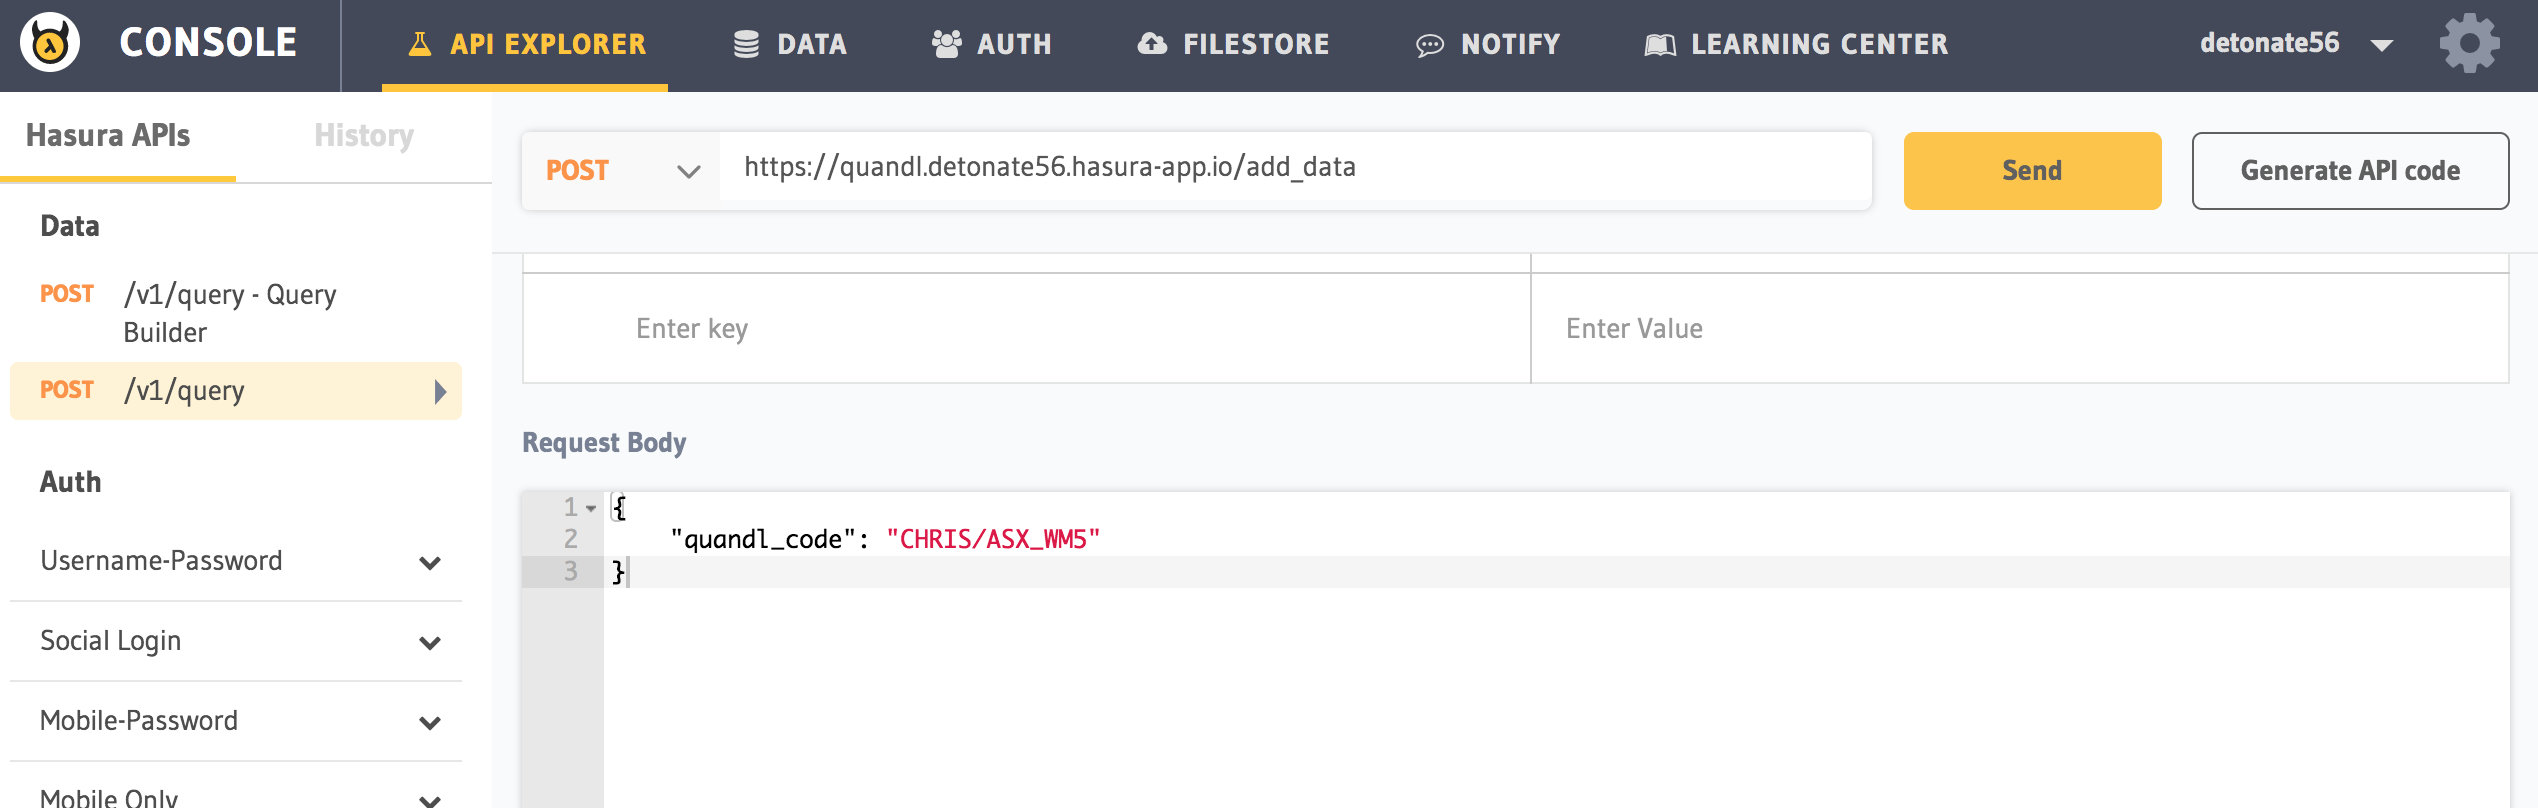2538x808 pixels.
Task: Click the Auth section heading in sidebar
Action: [x=71, y=482]
